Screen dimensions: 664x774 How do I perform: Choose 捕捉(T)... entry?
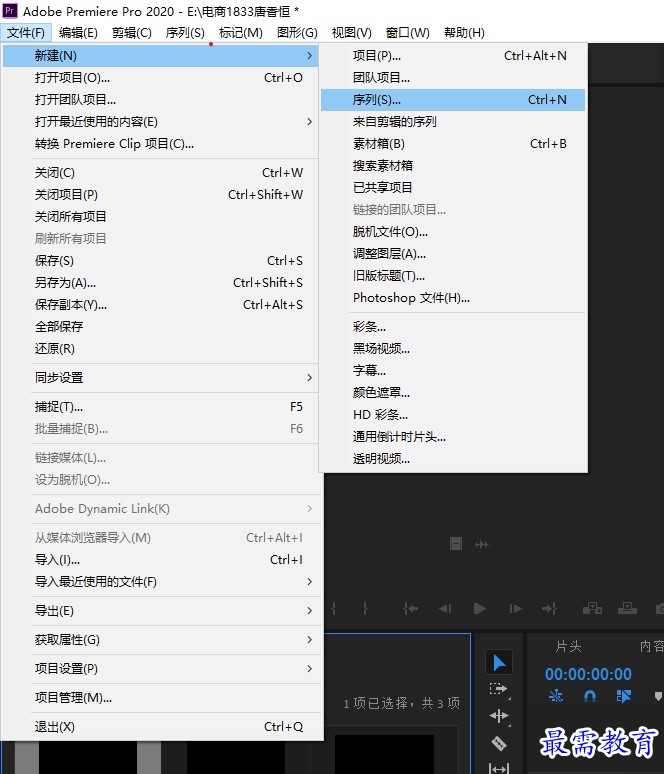coord(160,407)
